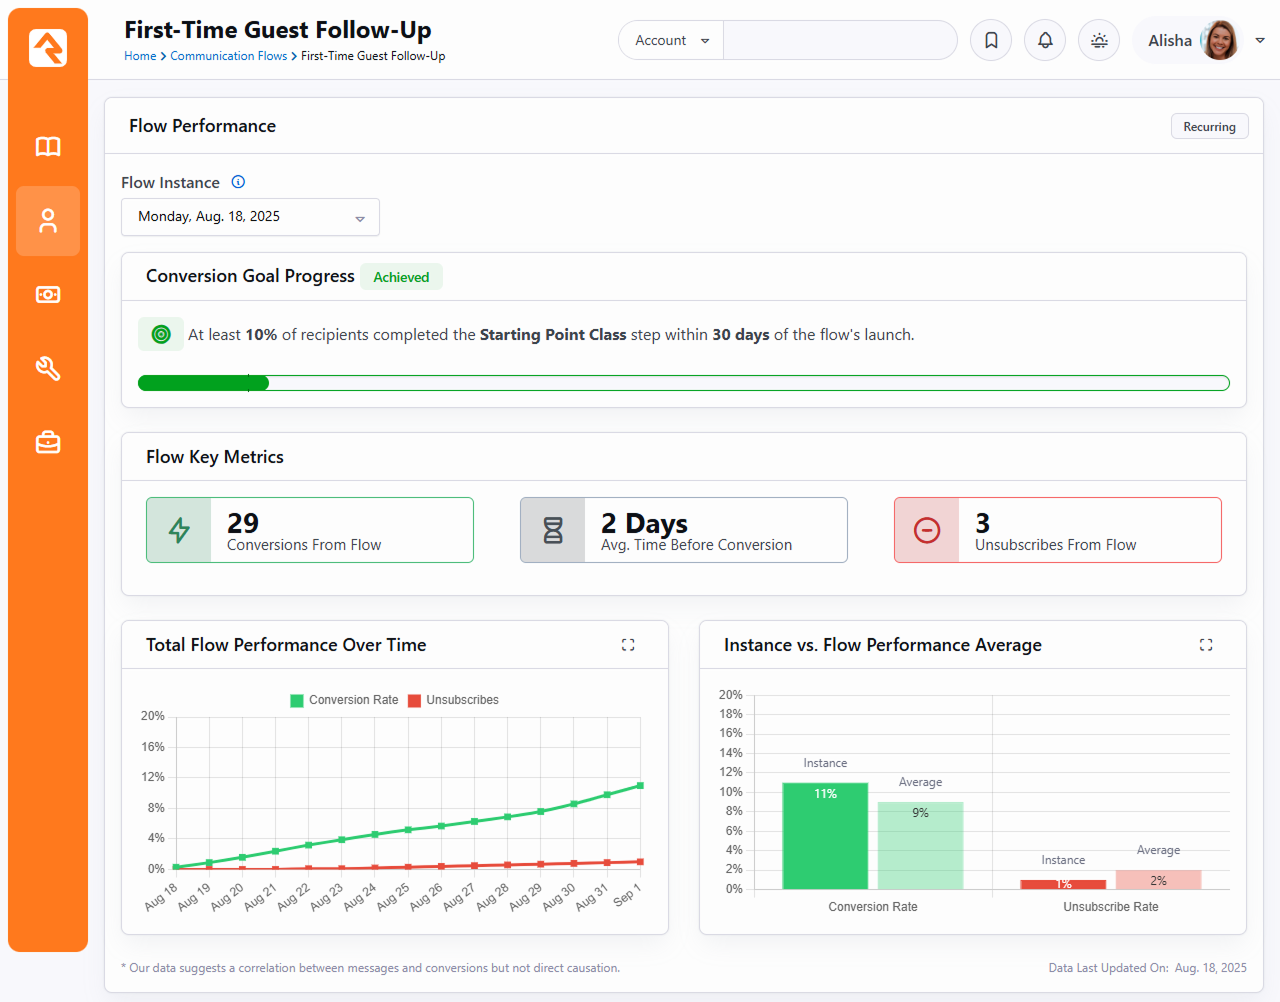Select the people icon in sidebar
Image resolution: width=1280 pixels, height=1002 pixels.
point(48,221)
